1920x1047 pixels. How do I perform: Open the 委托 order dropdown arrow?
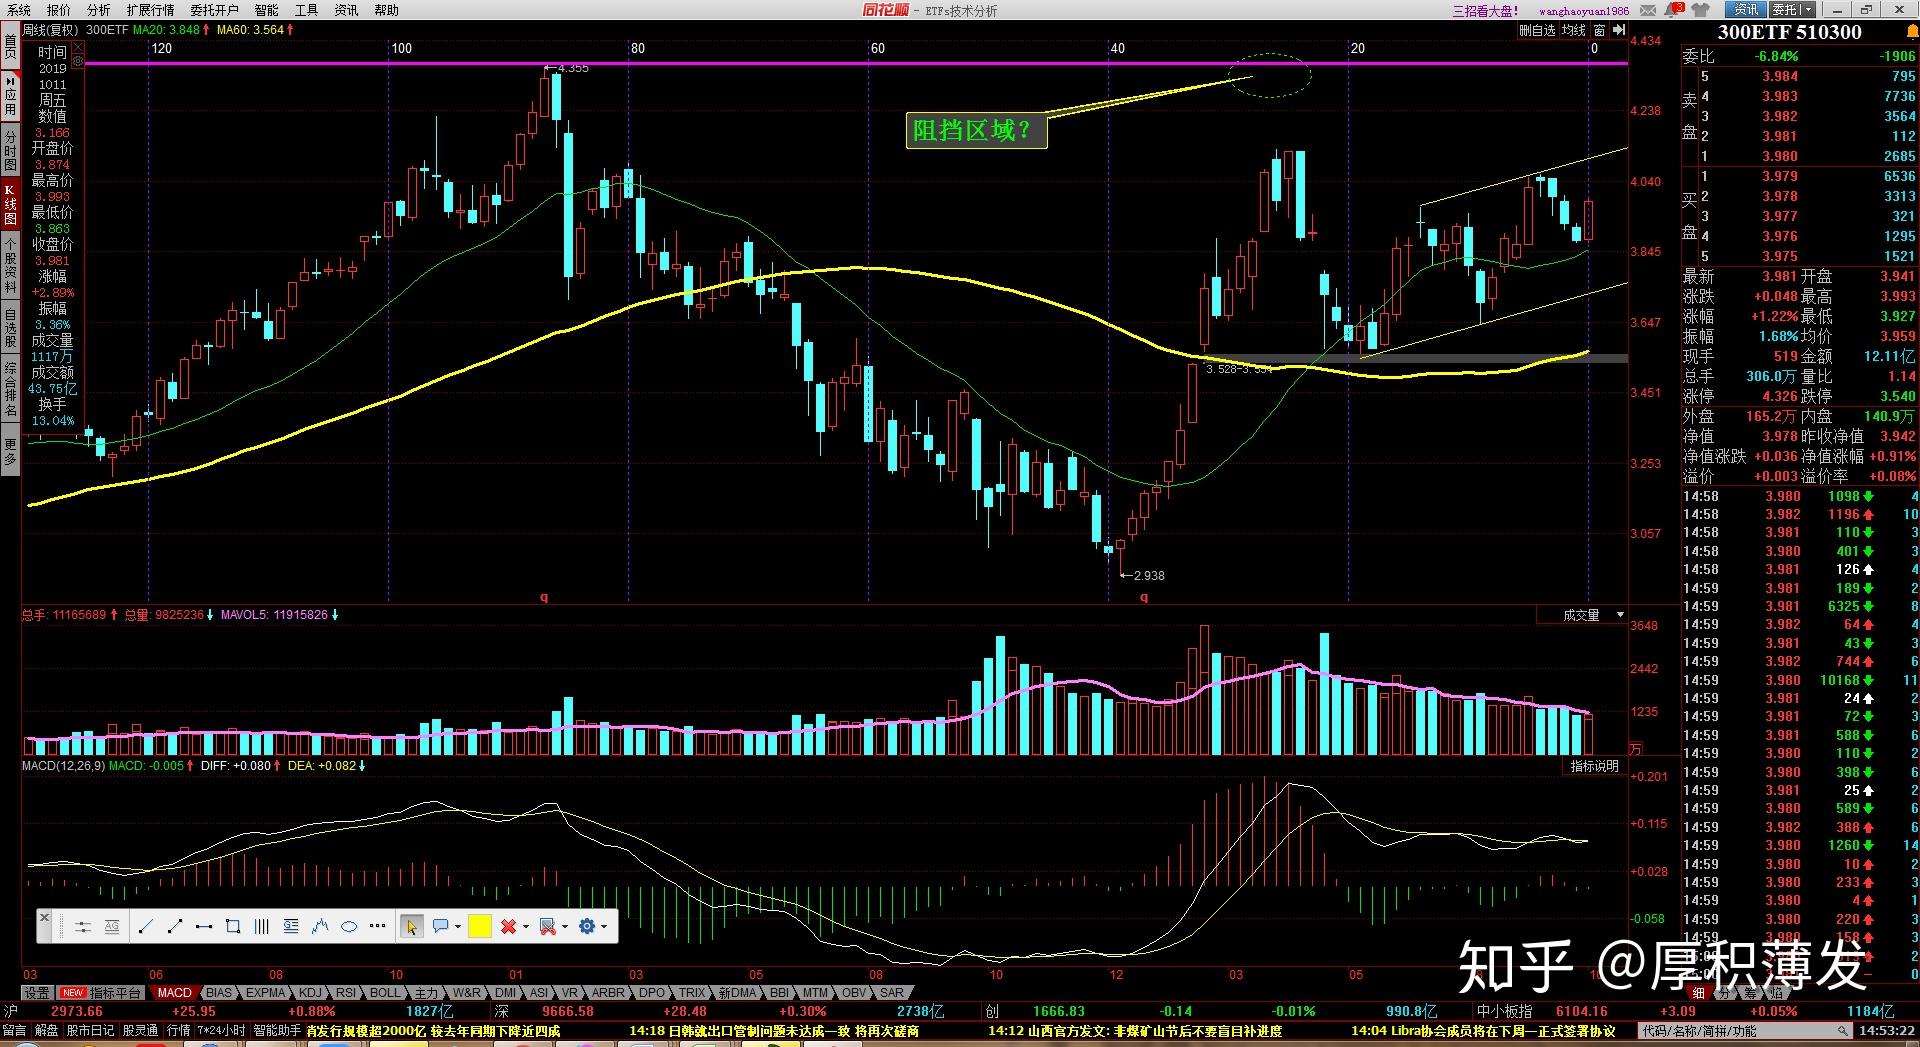point(1808,9)
